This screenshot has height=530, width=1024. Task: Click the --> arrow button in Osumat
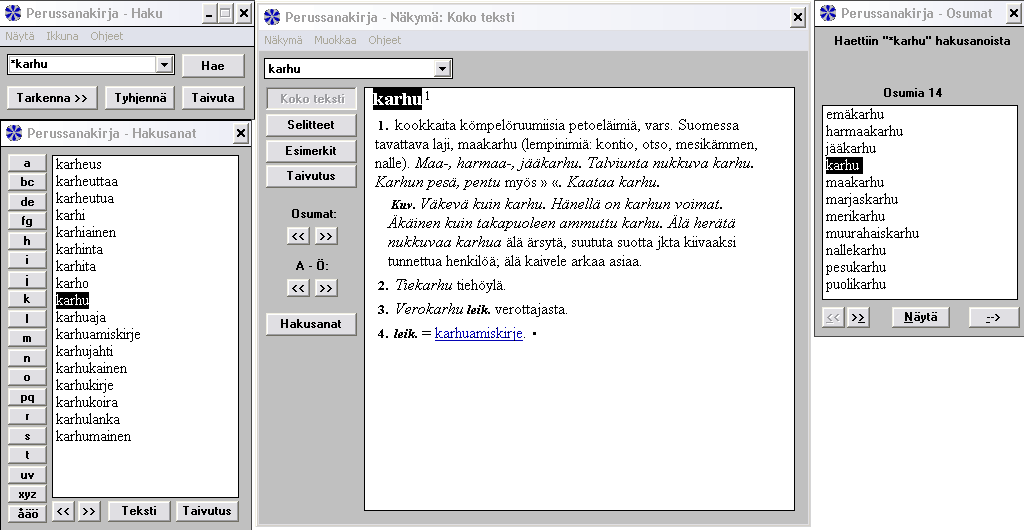993,317
